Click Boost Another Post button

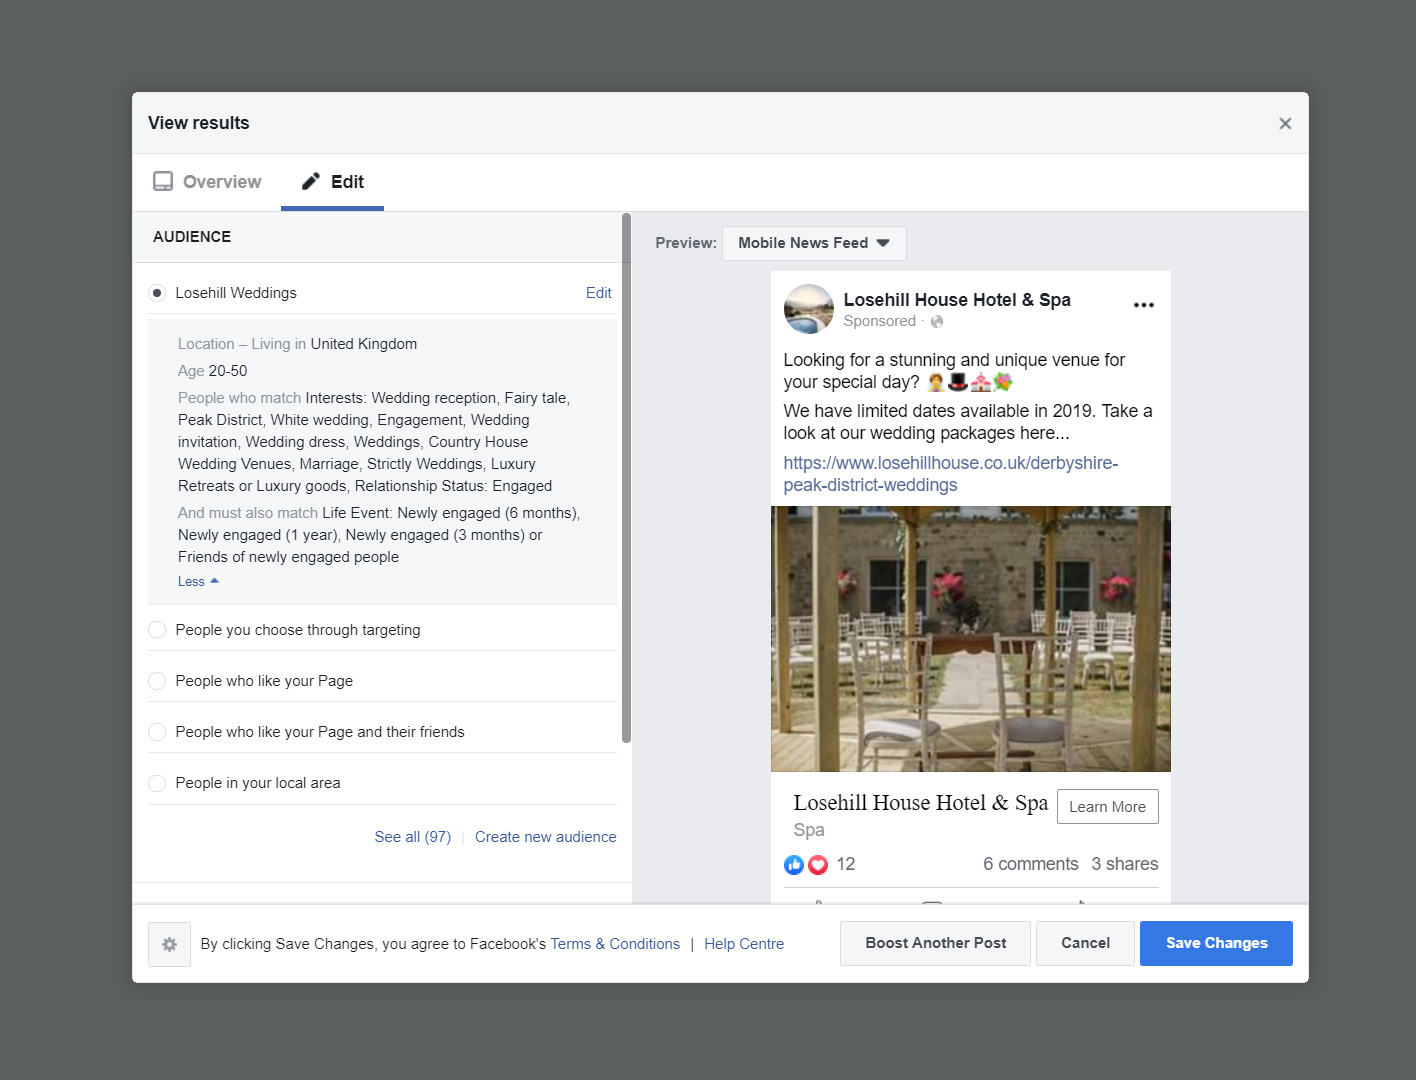tap(935, 943)
